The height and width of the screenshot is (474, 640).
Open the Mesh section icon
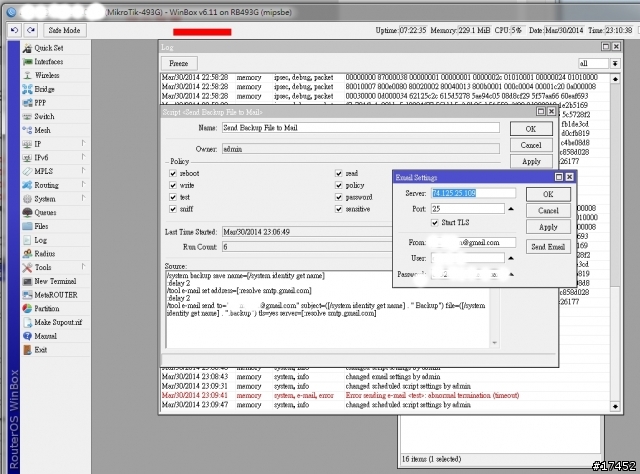[27, 130]
